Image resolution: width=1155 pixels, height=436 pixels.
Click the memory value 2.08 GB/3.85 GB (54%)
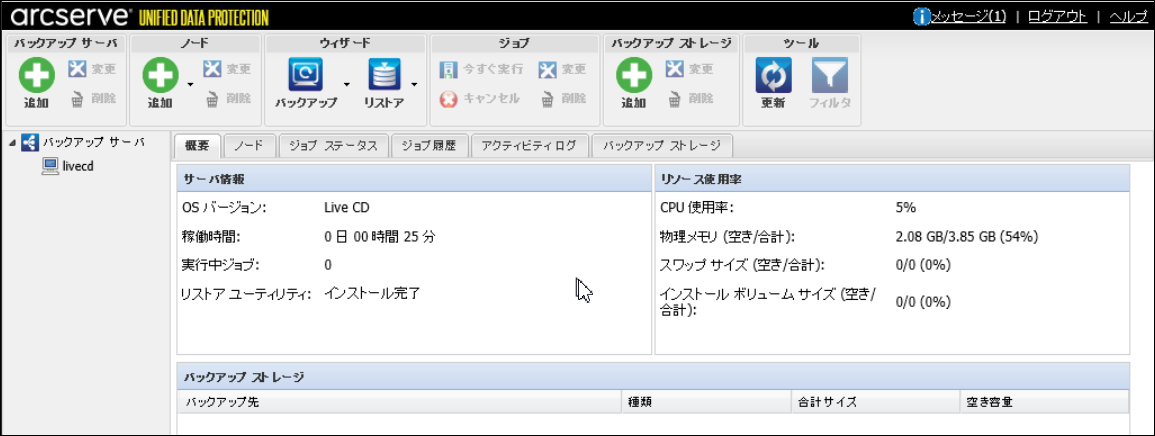pos(966,236)
